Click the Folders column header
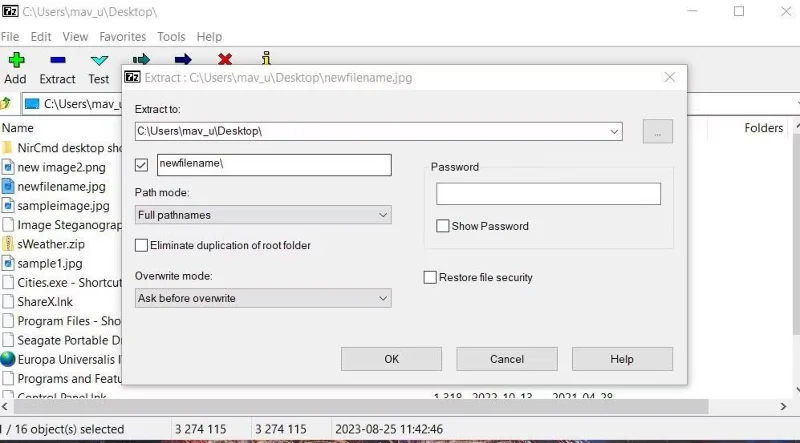 pos(763,128)
